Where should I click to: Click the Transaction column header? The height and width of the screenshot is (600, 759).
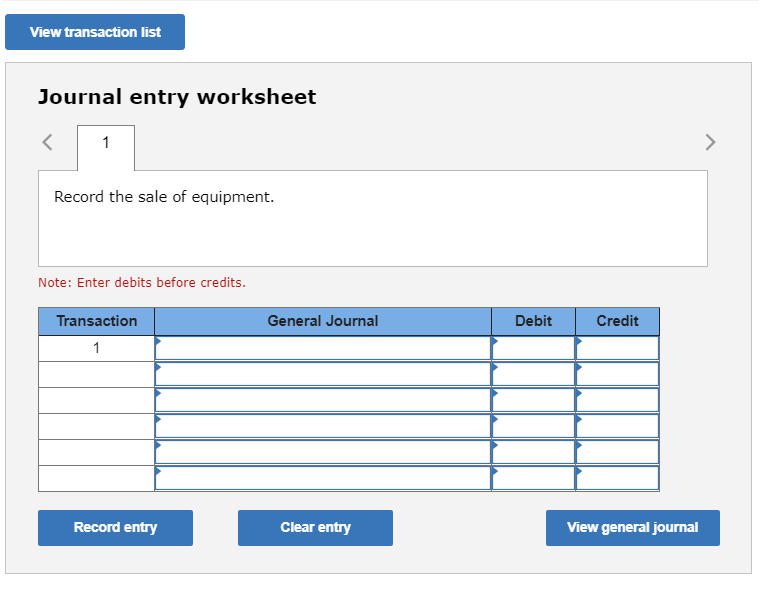click(96, 321)
